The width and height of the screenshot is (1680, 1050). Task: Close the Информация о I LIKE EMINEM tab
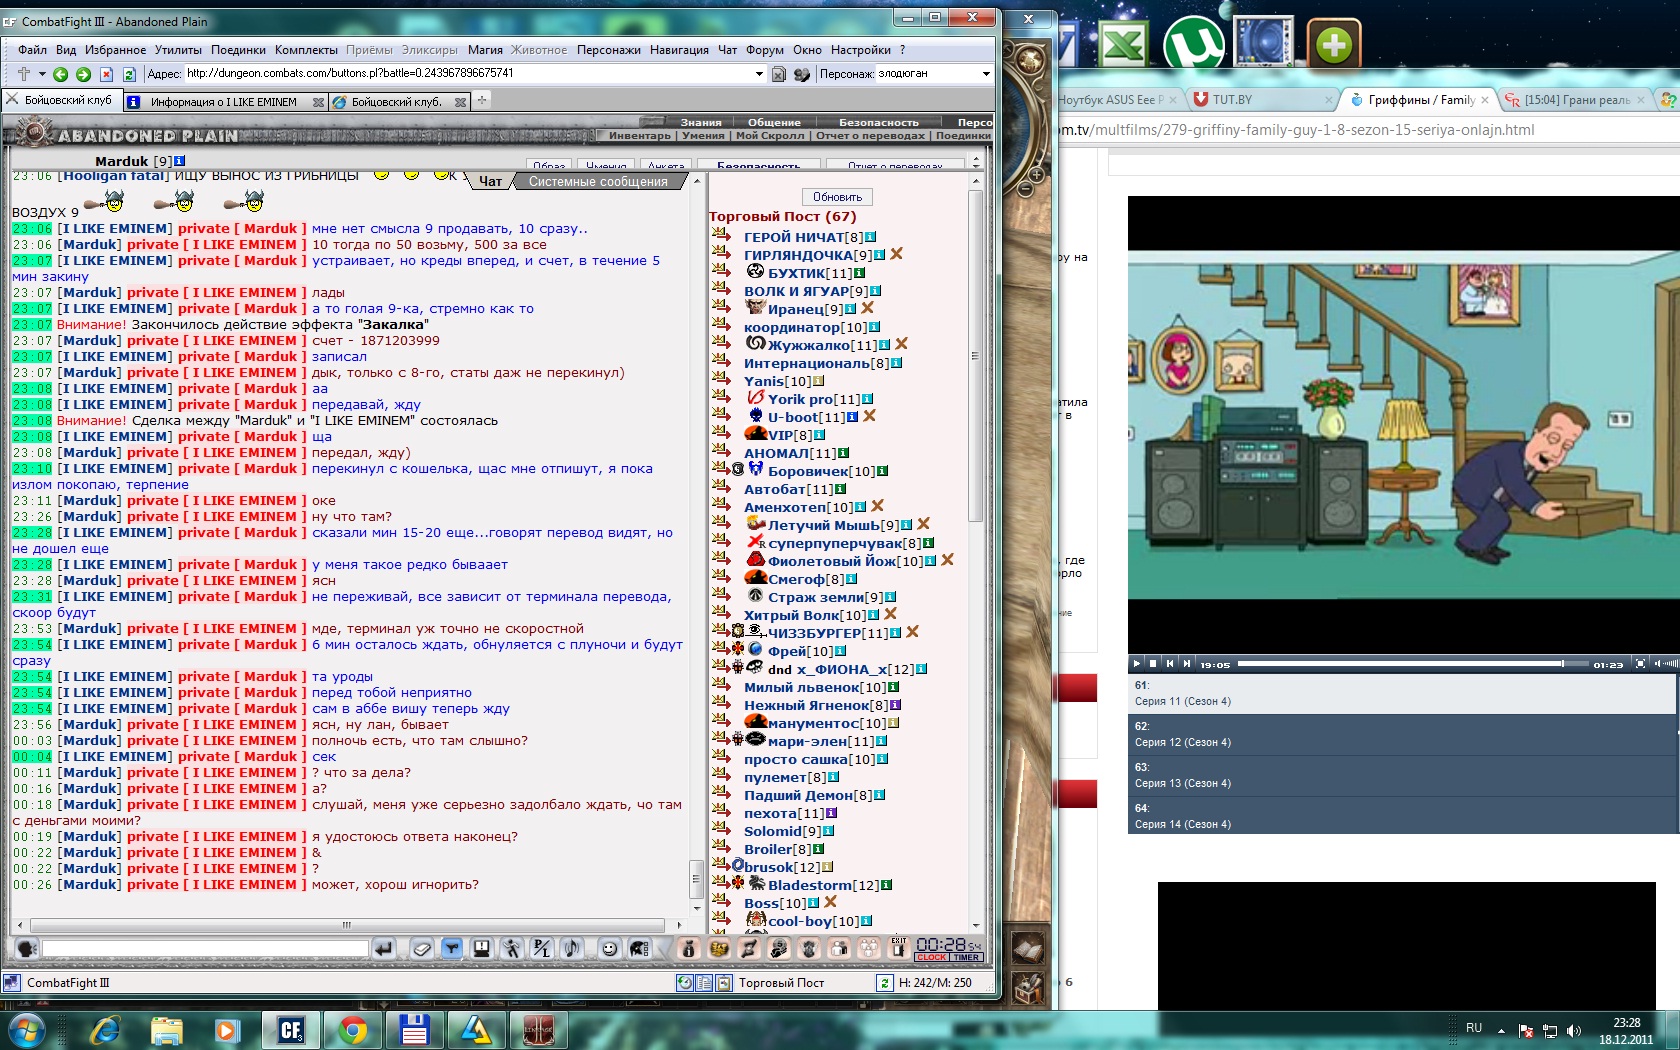point(318,102)
